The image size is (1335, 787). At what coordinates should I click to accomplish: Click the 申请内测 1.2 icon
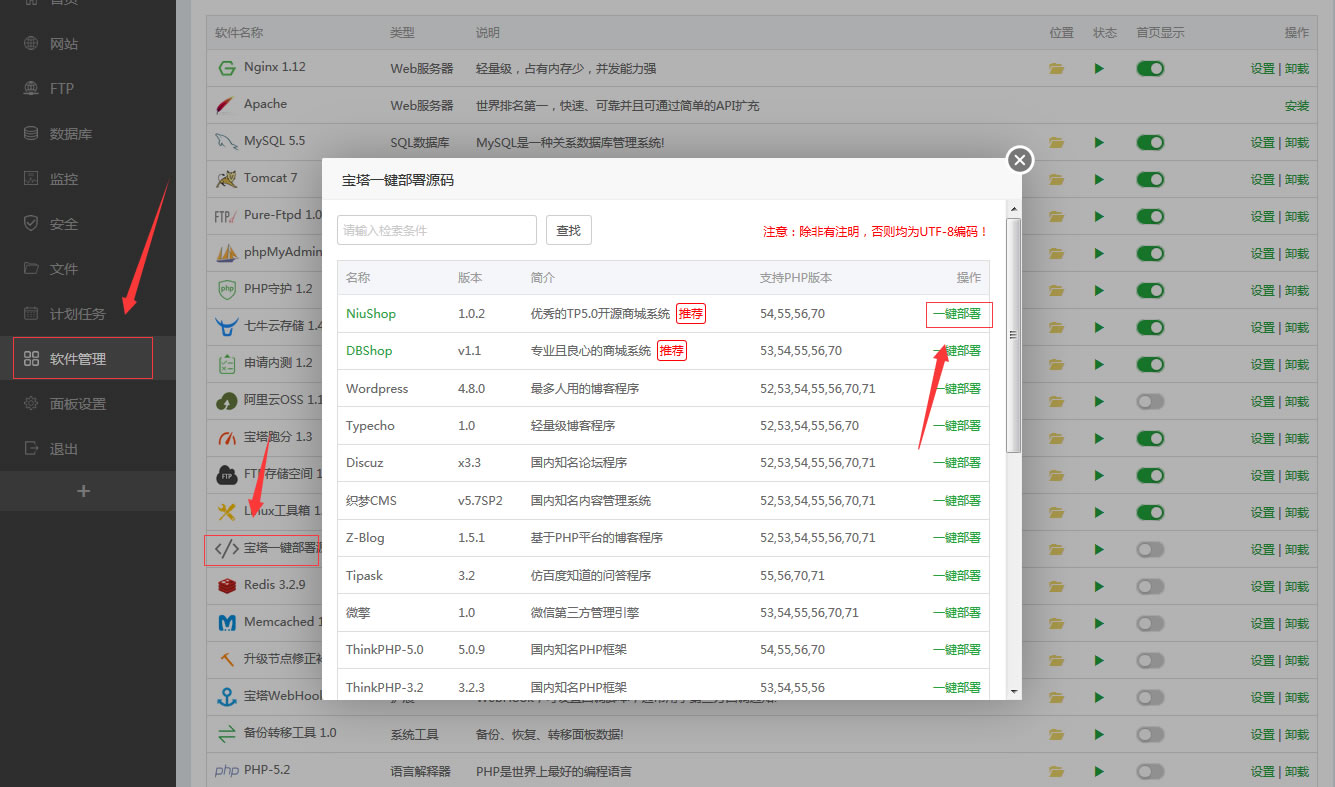(x=226, y=364)
